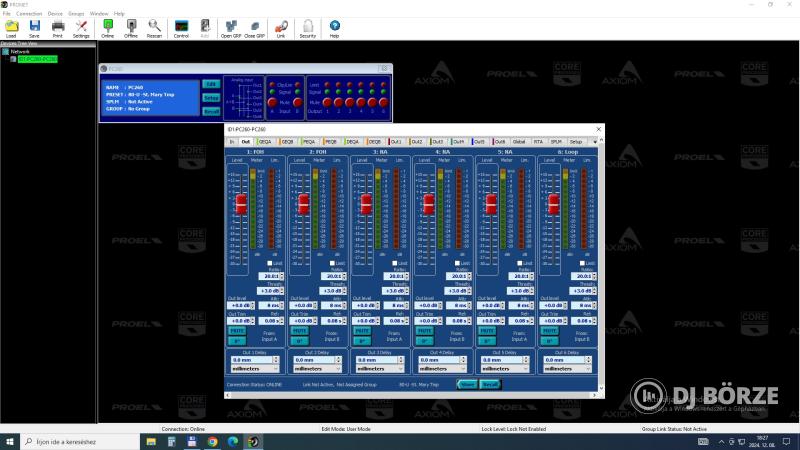The width and height of the screenshot is (800, 450).
Task: Click Setup button in PC260 panel
Action: [211, 97]
